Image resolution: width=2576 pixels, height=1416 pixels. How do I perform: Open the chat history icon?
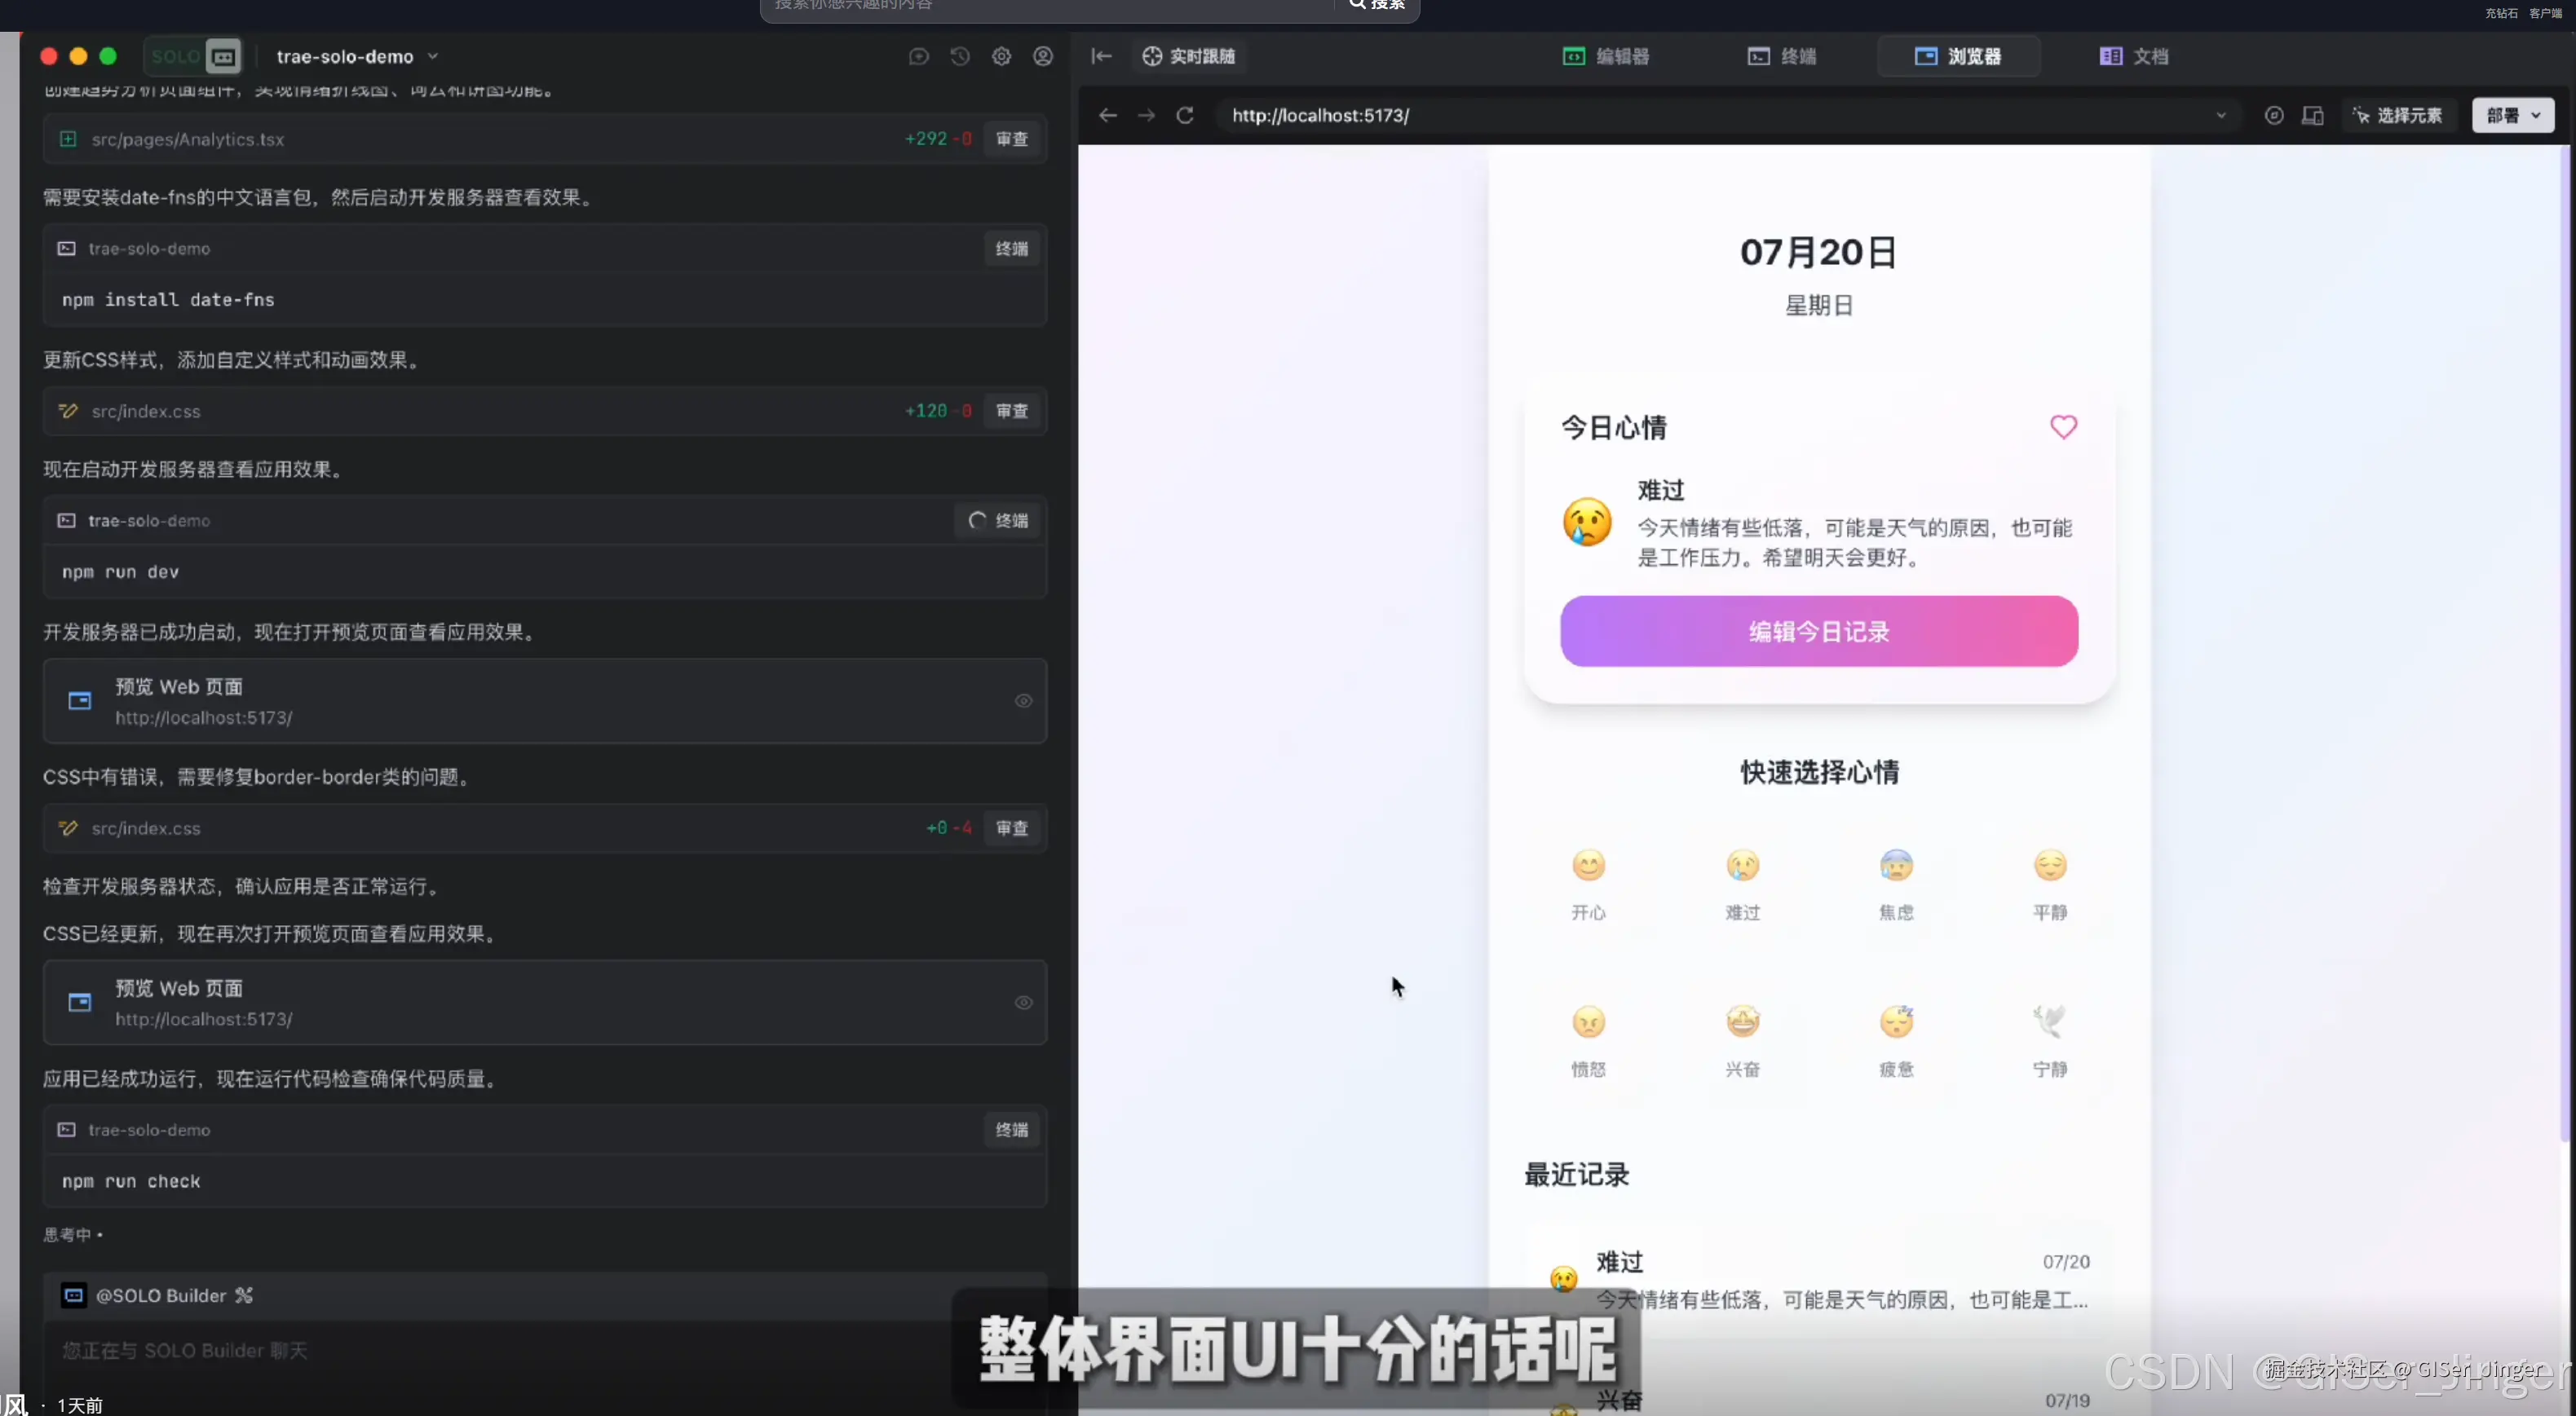pyautogui.click(x=959, y=56)
